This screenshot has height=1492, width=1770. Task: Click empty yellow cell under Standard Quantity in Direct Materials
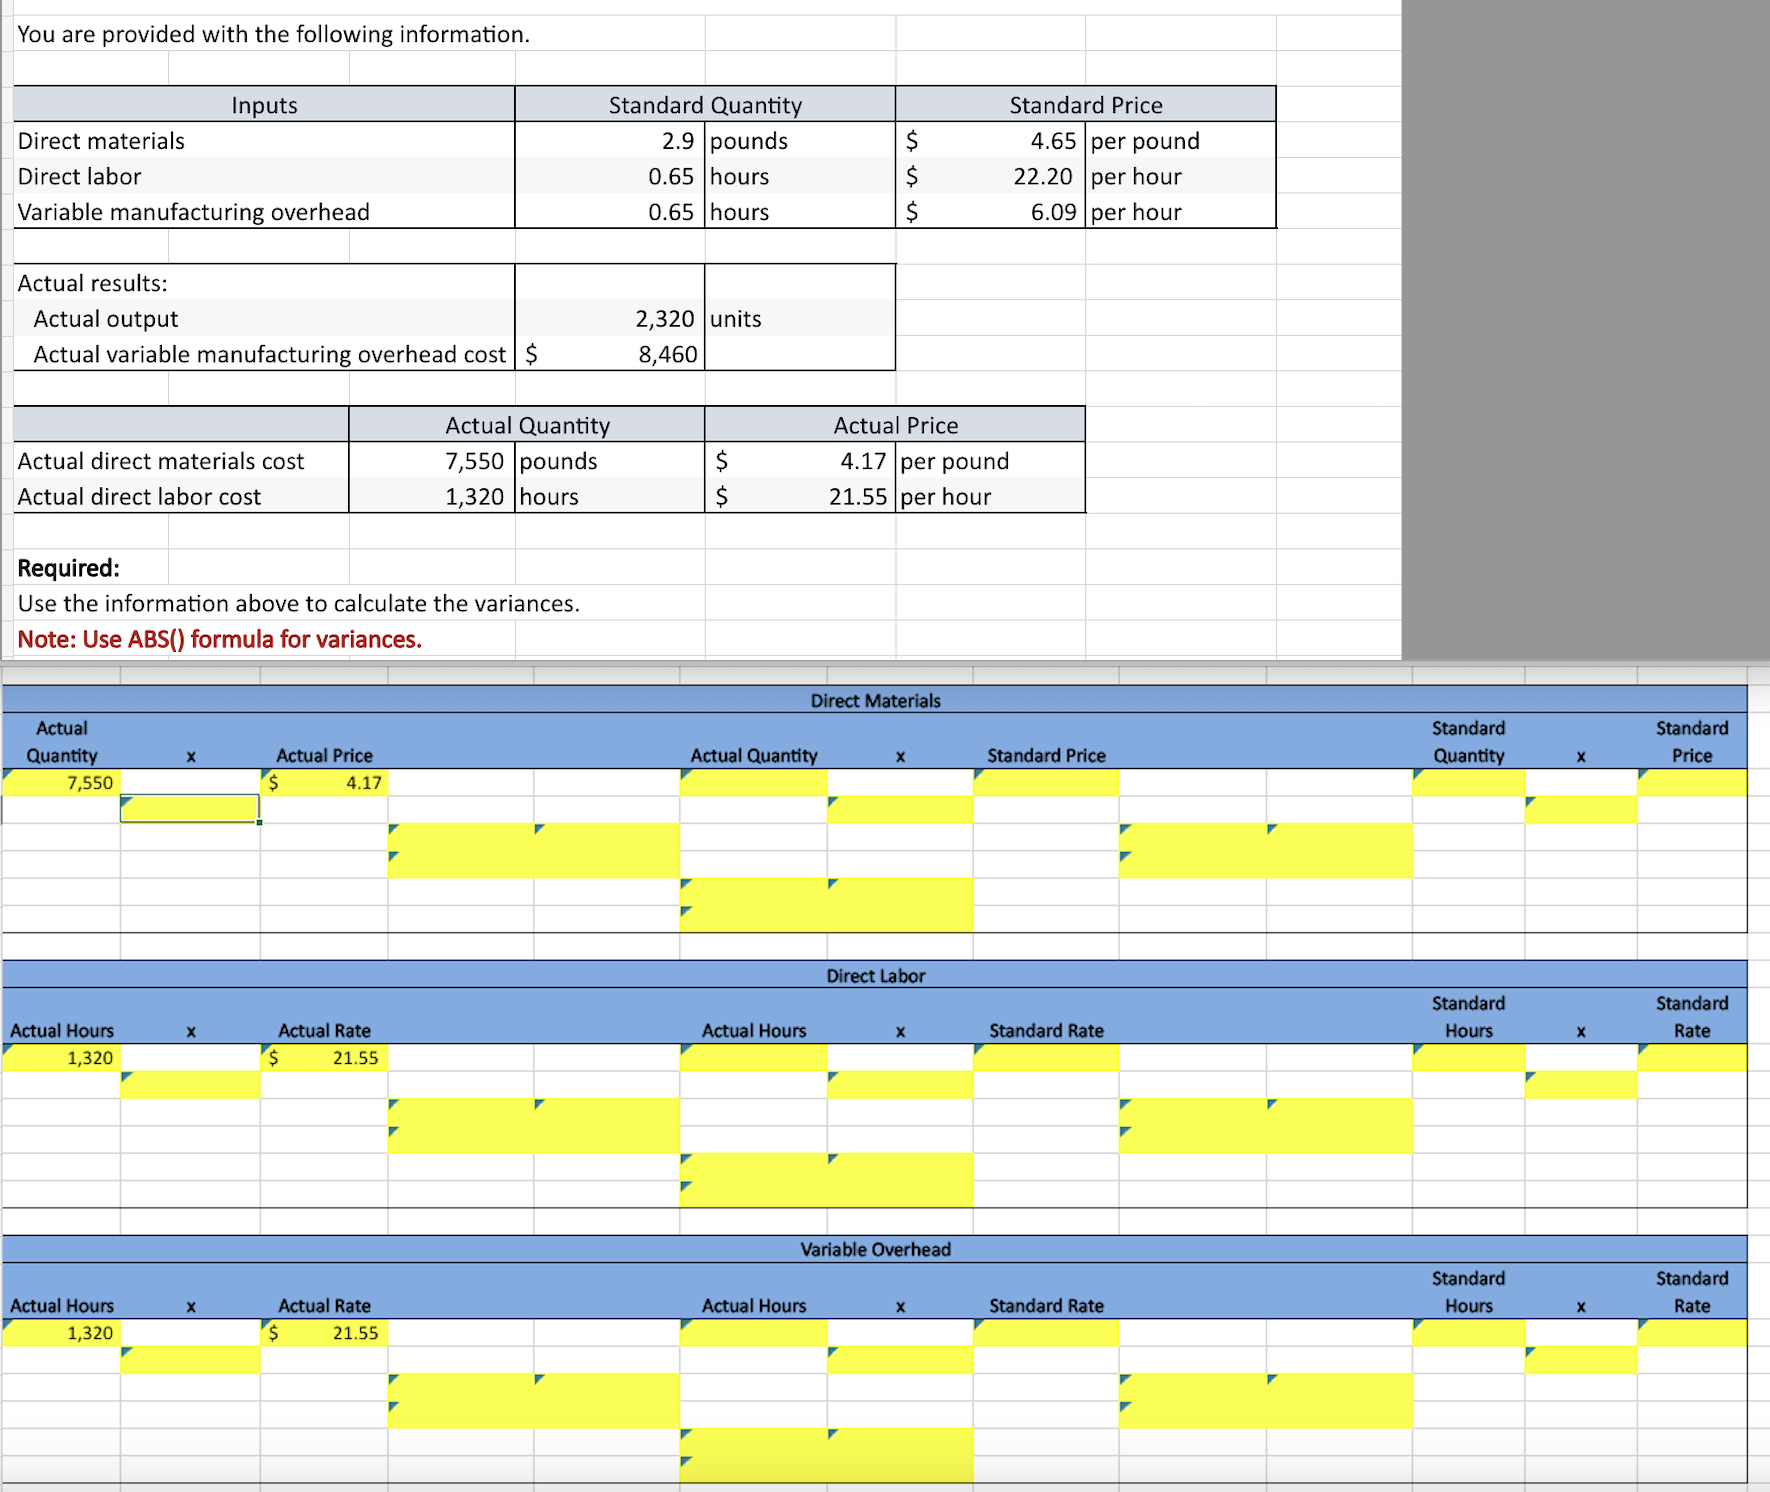click(x=1468, y=782)
